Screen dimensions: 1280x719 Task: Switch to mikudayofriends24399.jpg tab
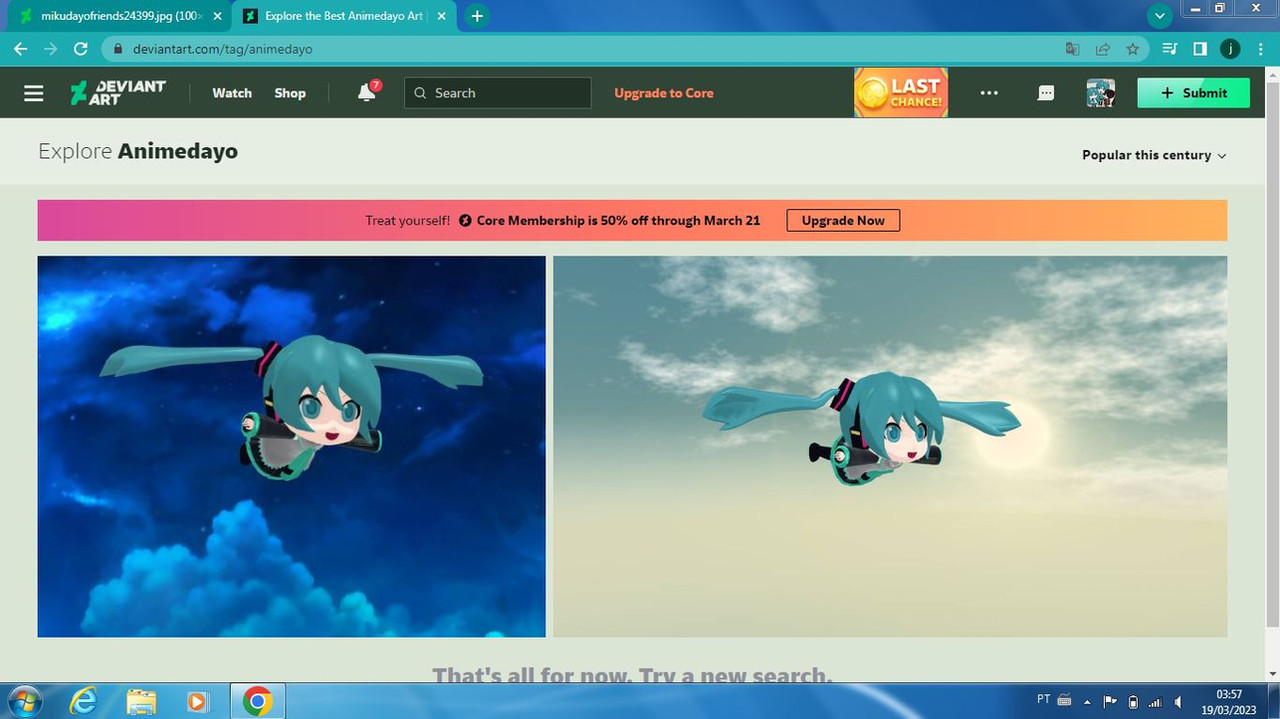[117, 16]
